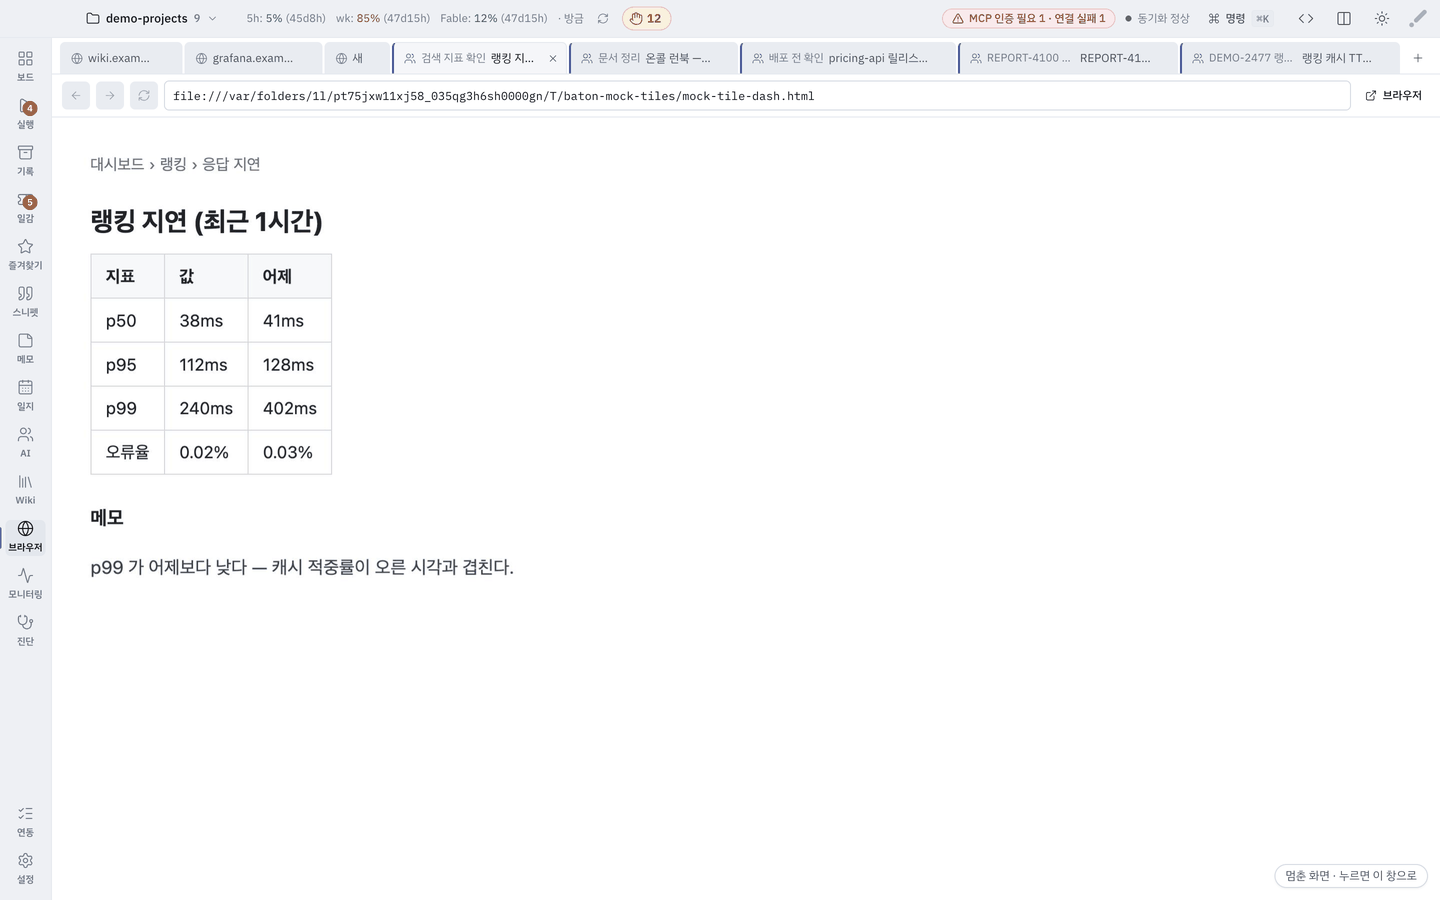Image resolution: width=1440 pixels, height=900 pixels.
Task: Open the 설정 settings gear icon
Action: (x=25, y=868)
